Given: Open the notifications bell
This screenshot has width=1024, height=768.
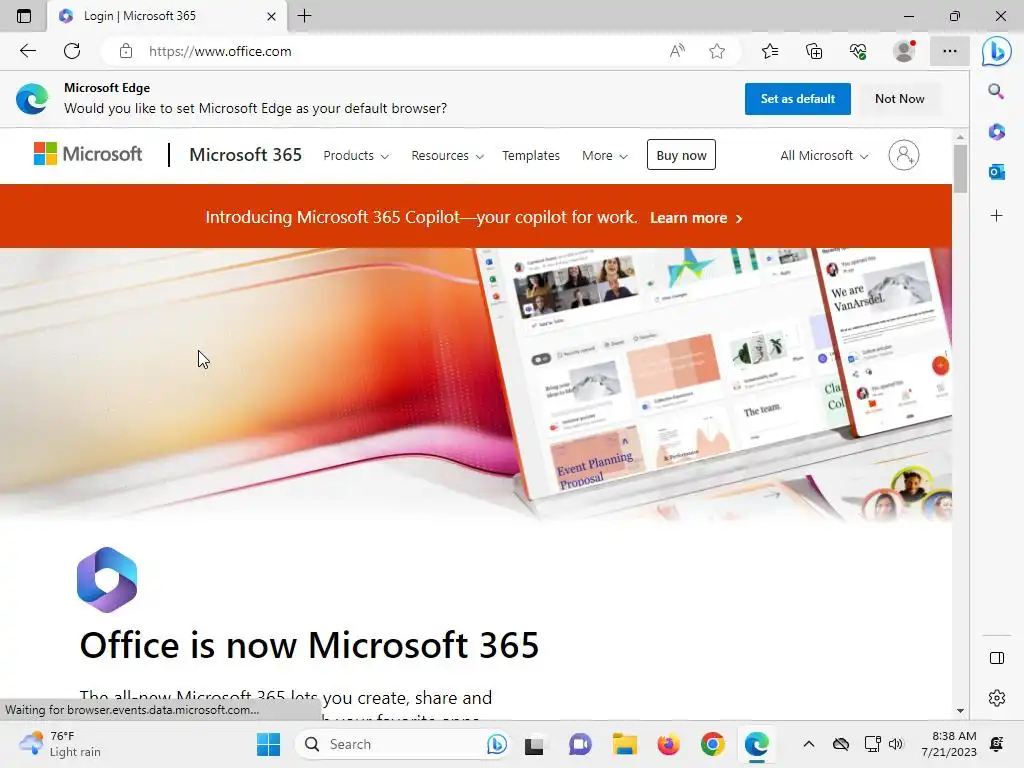Looking at the screenshot, I should click(997, 744).
